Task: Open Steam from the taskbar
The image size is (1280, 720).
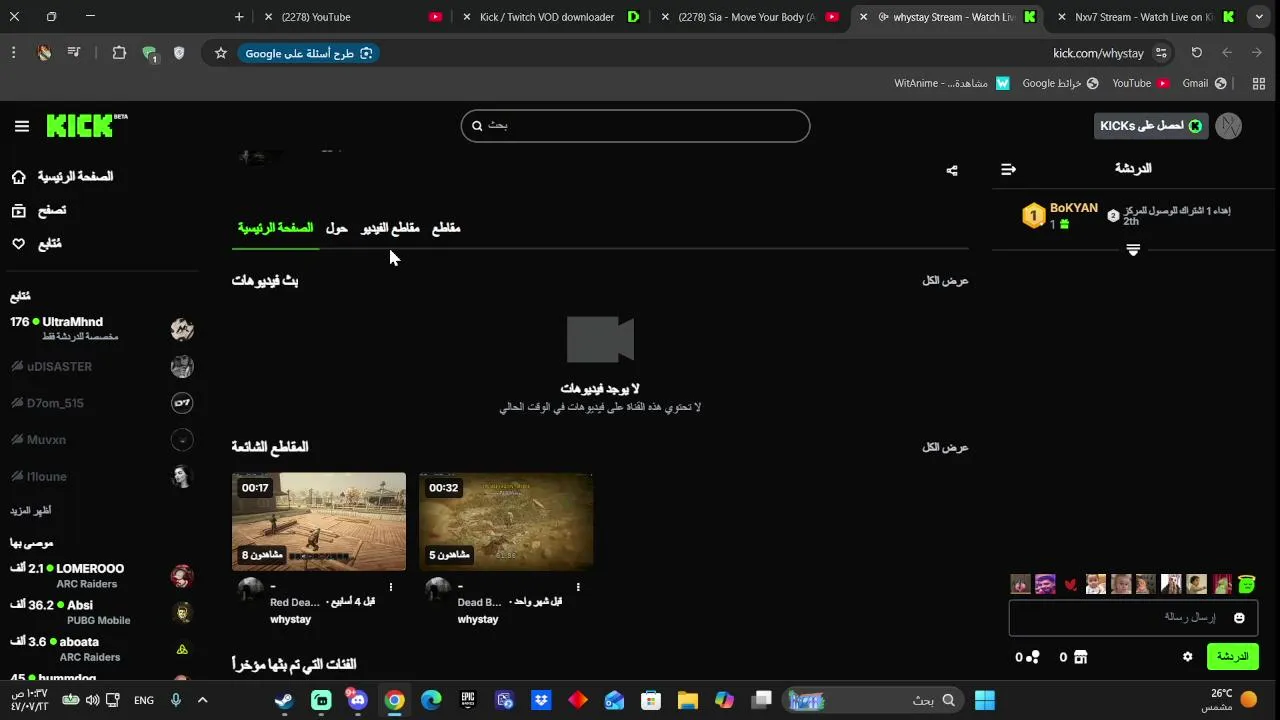Action: click(284, 700)
